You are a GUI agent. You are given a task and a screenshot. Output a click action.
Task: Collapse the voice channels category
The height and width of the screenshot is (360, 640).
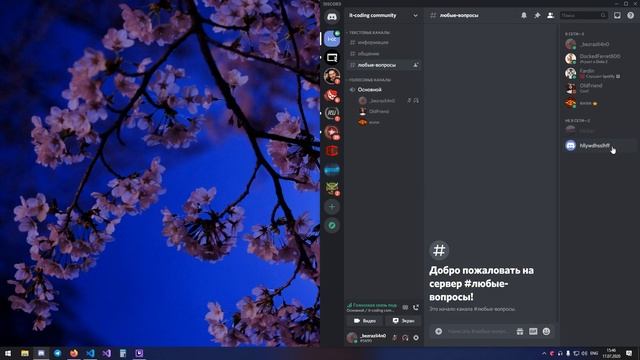(x=369, y=80)
